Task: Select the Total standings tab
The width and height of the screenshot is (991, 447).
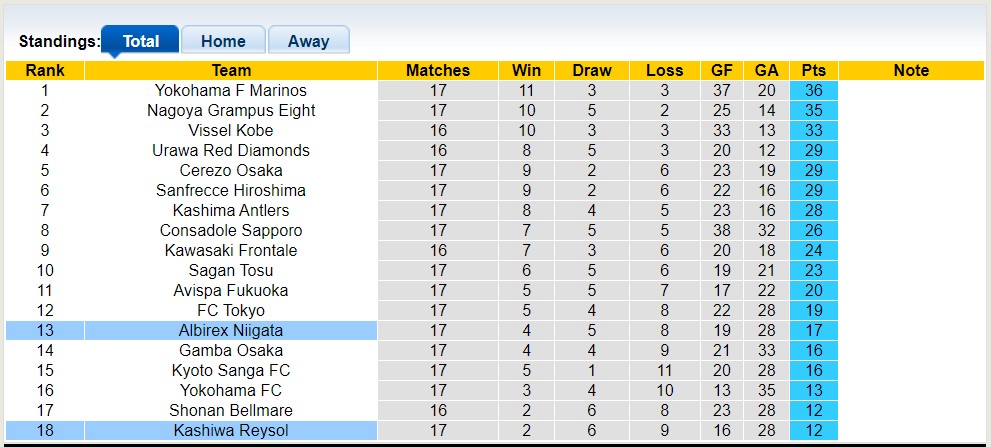Action: [x=141, y=41]
